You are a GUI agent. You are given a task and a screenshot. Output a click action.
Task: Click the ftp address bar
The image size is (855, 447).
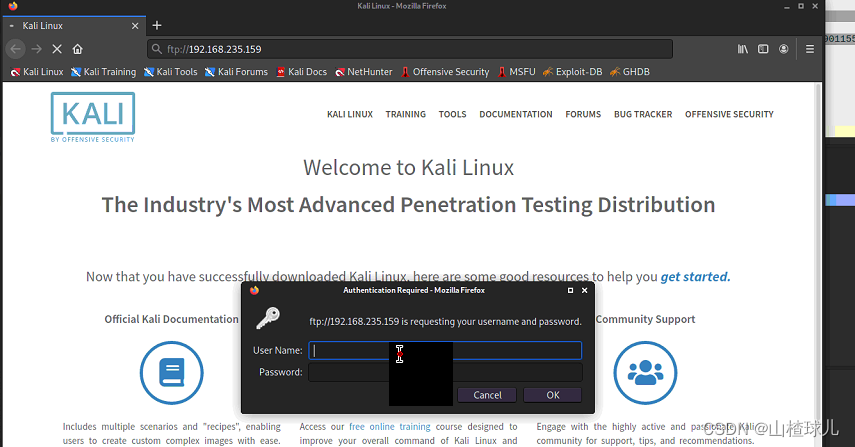click(410, 49)
